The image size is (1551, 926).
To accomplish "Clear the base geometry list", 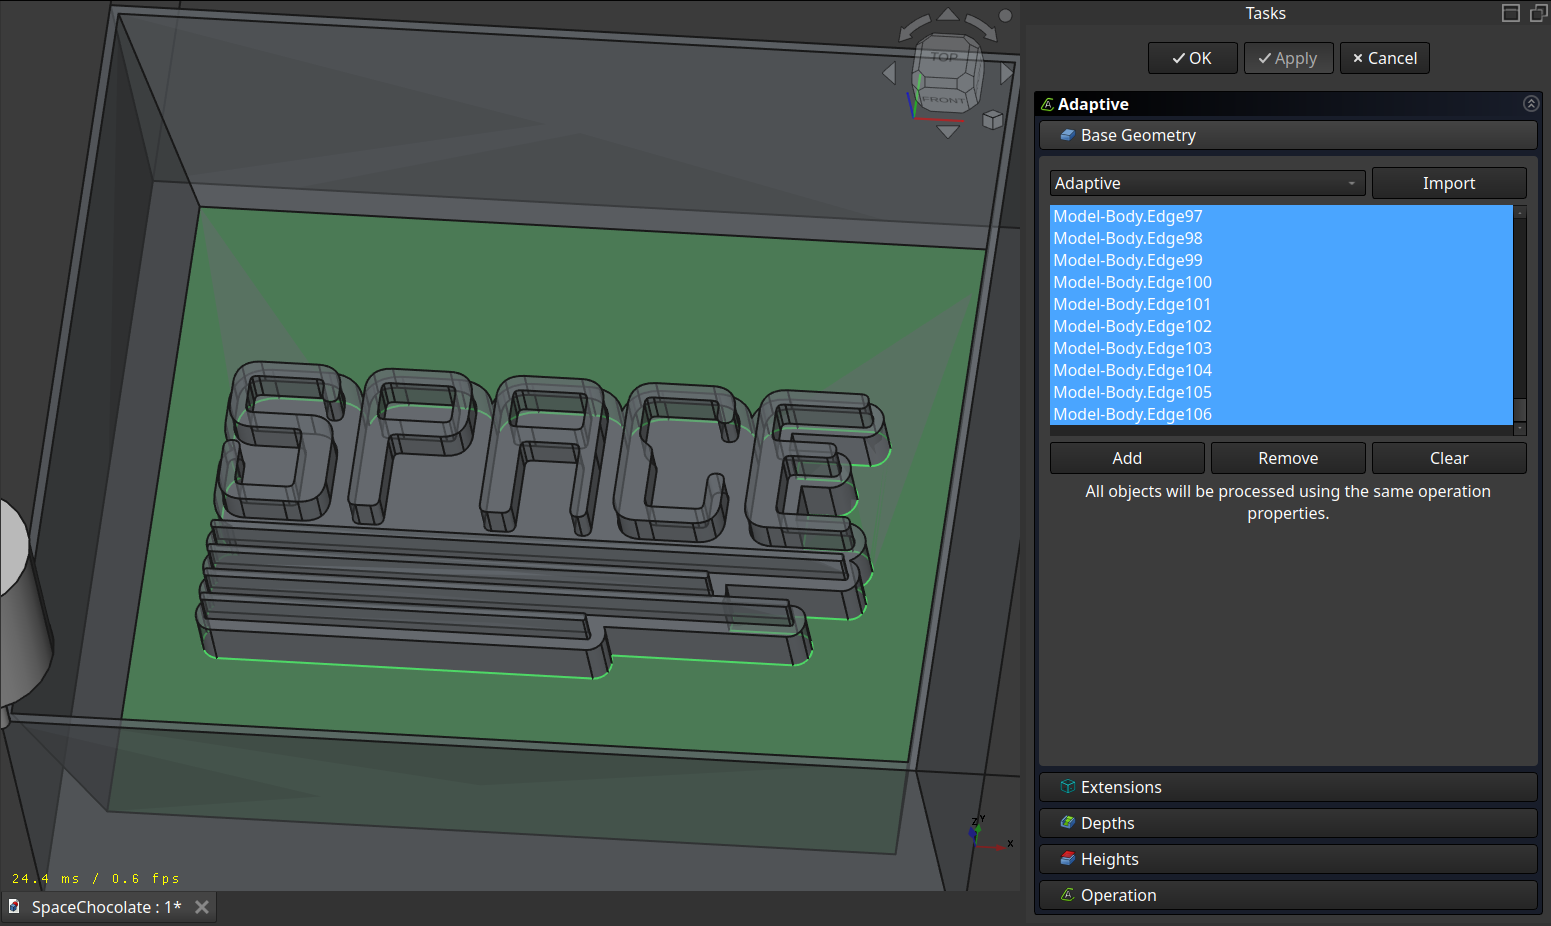I will tap(1449, 458).
